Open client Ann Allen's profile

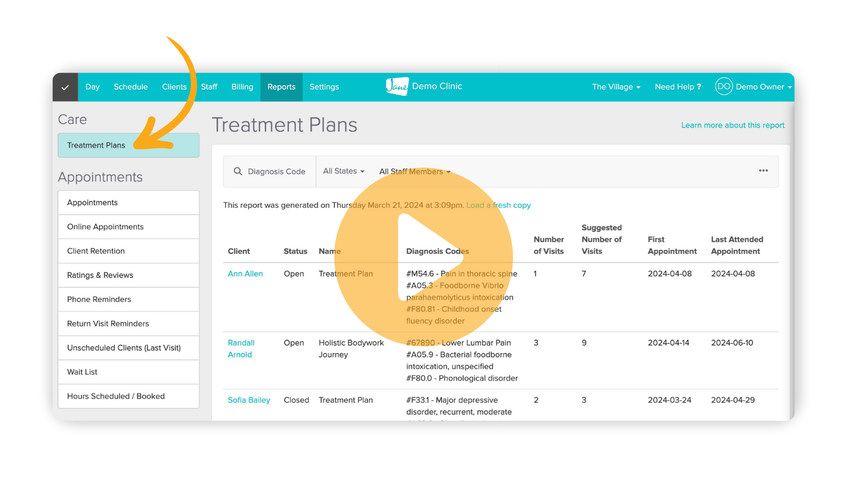pyautogui.click(x=245, y=274)
